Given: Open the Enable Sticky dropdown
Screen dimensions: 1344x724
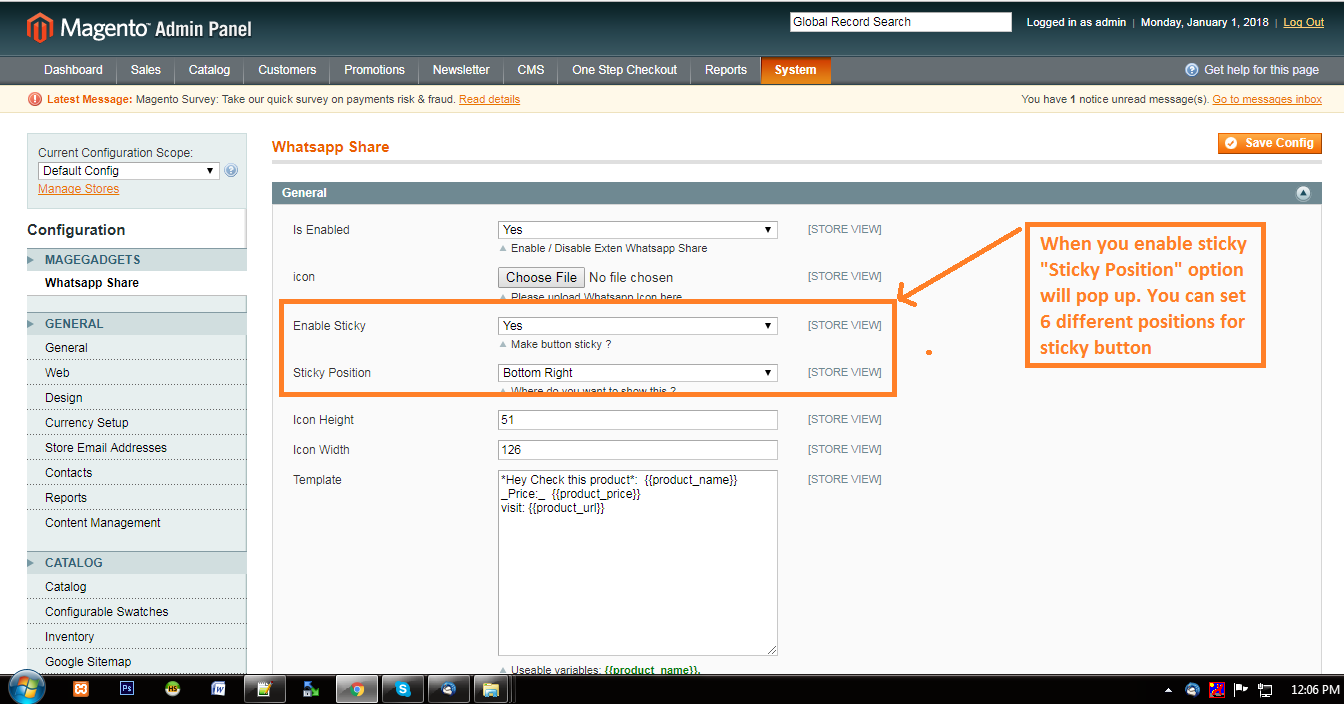Looking at the screenshot, I should point(638,326).
